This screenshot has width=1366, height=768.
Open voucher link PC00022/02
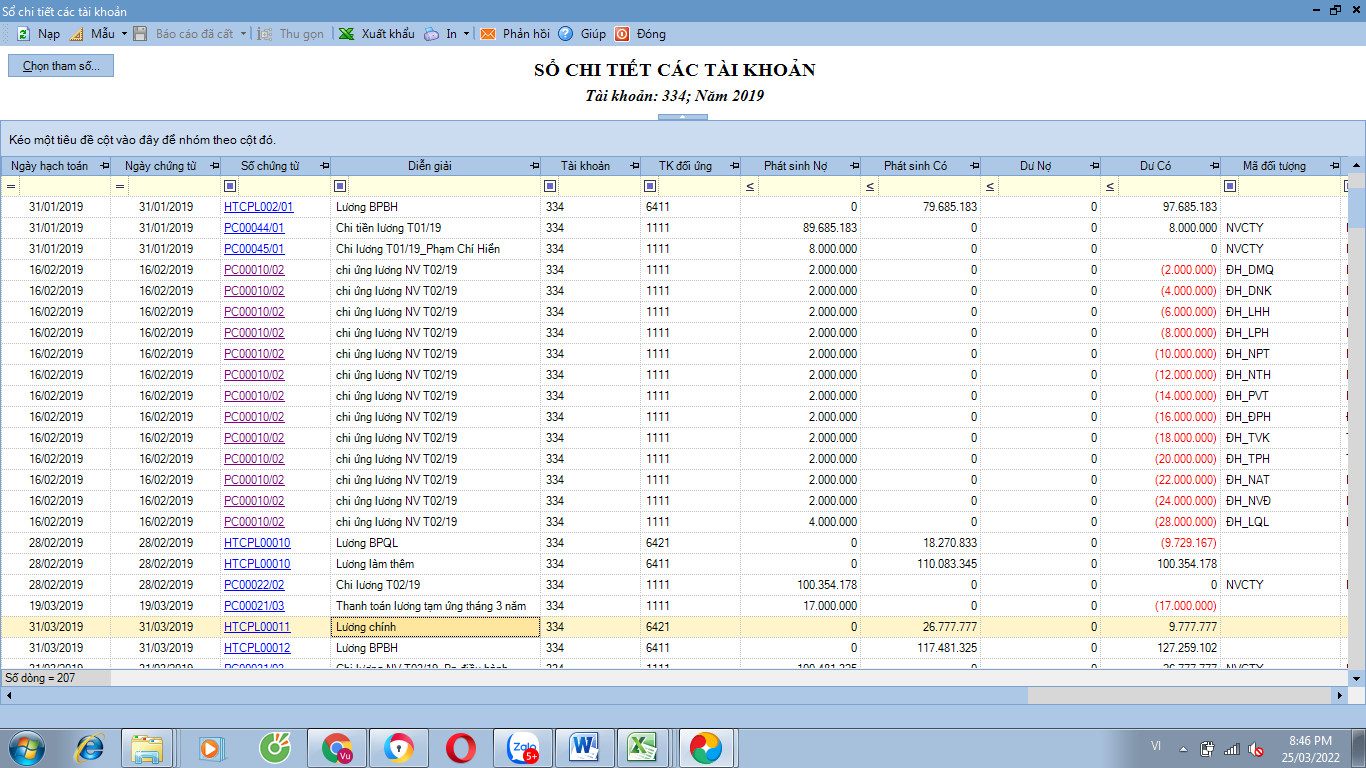tap(254, 585)
